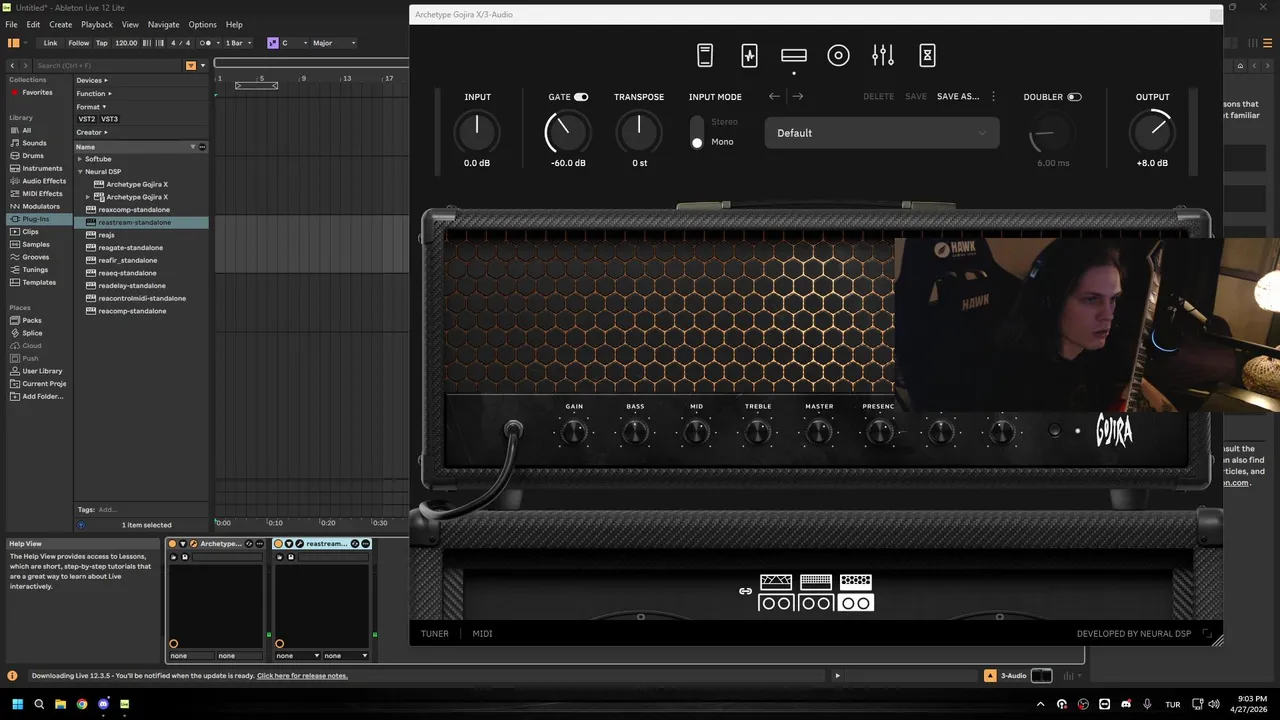The image size is (1280, 720).
Task: Toggle the VST2 format filter tag
Action: [x=87, y=119]
